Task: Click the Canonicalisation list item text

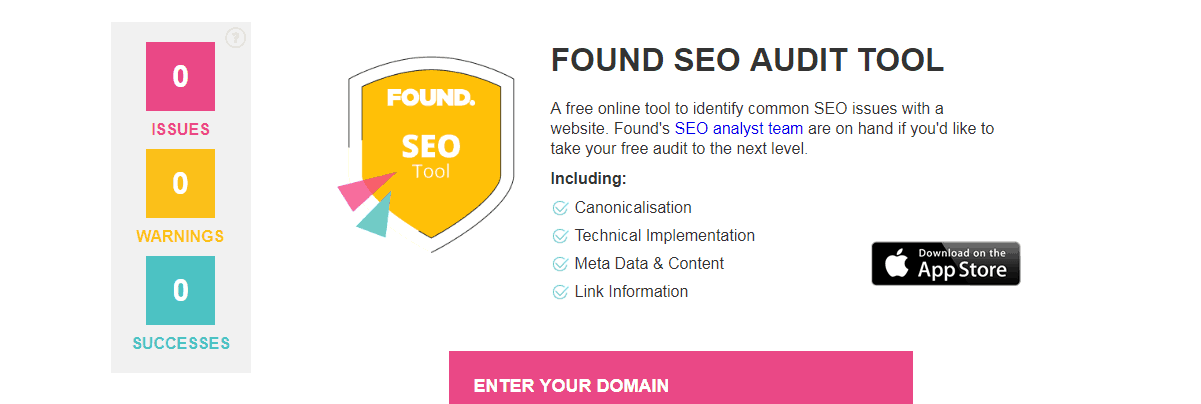Action: [x=633, y=208]
